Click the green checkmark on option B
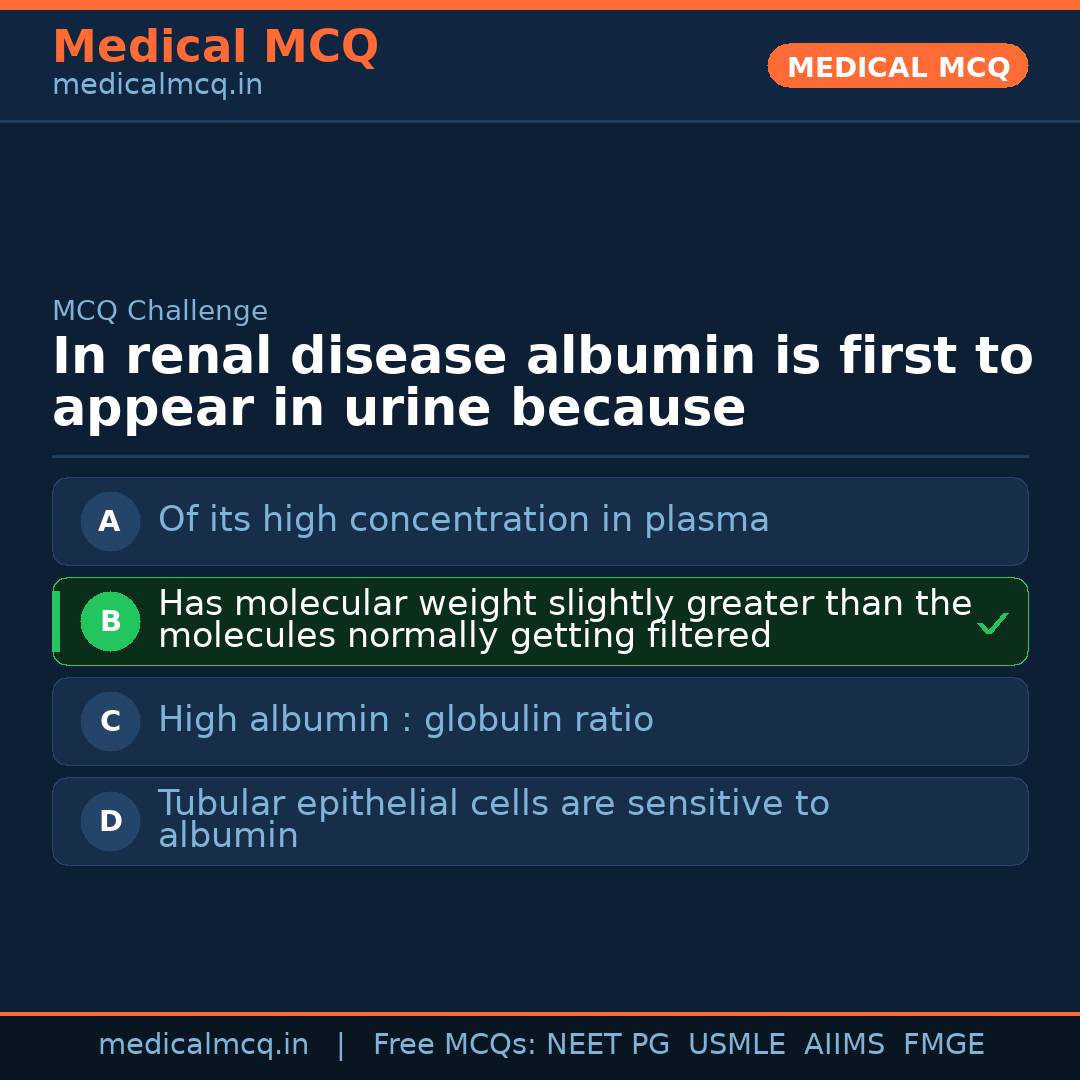The width and height of the screenshot is (1080, 1080). (992, 624)
